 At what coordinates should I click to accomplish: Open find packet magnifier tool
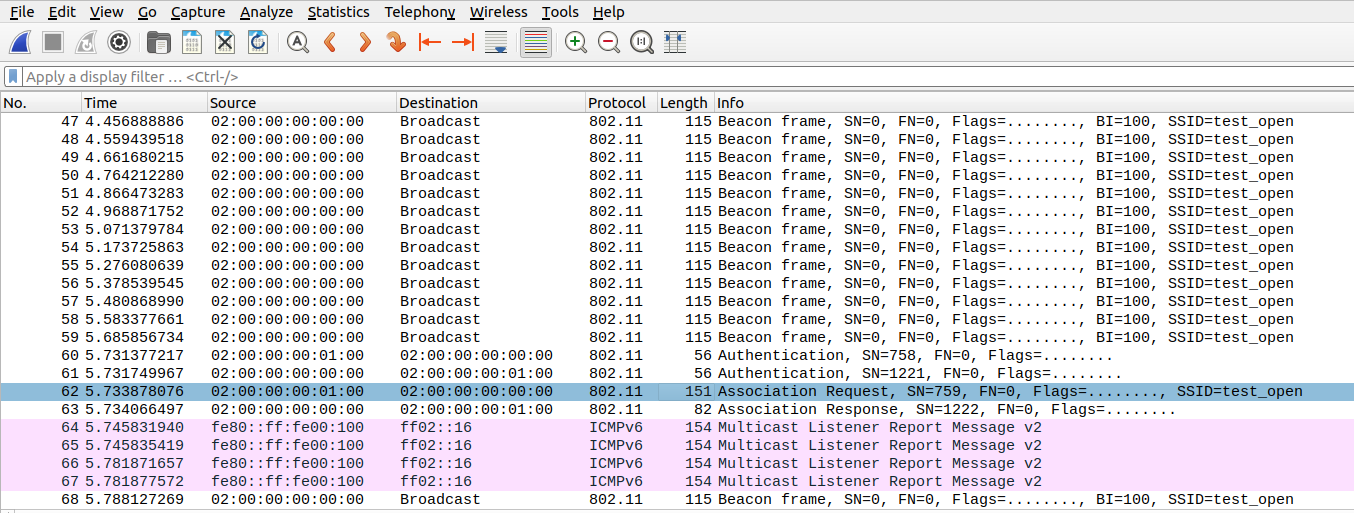click(297, 42)
